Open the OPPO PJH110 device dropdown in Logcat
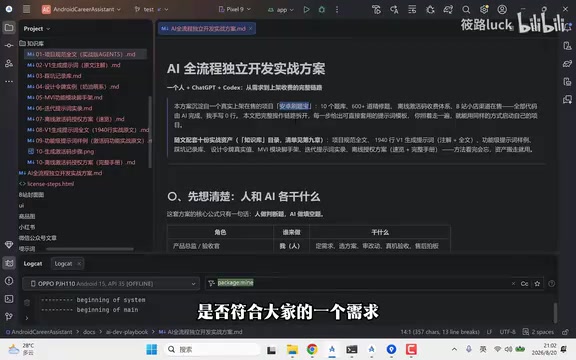The image size is (576, 360). [x=111, y=283]
